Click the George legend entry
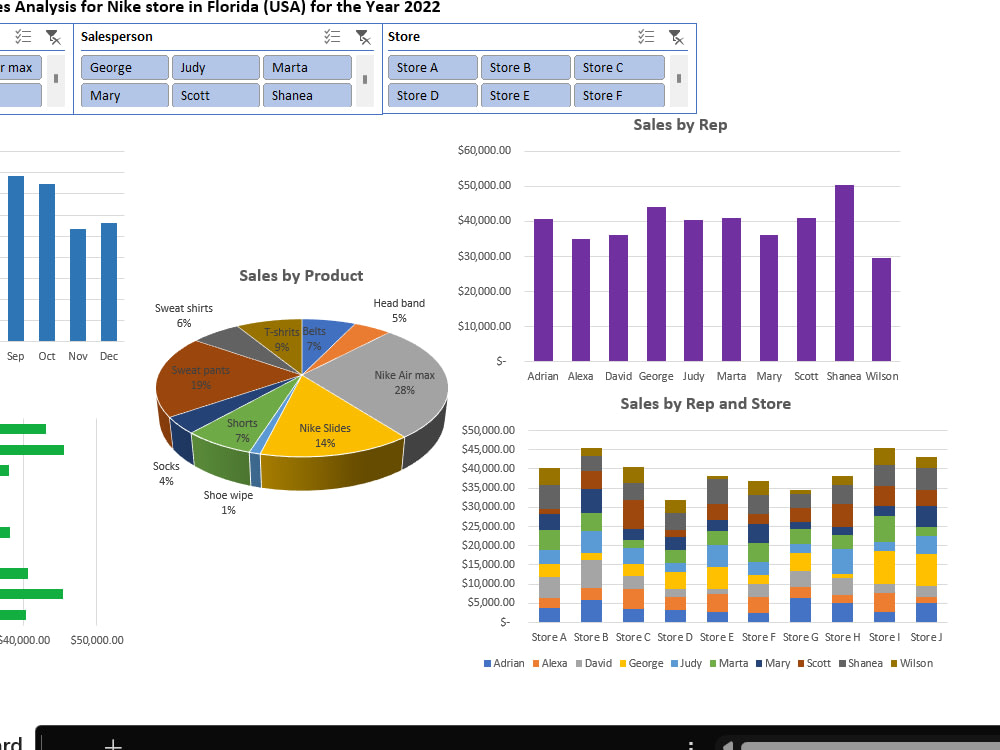 tap(642, 663)
